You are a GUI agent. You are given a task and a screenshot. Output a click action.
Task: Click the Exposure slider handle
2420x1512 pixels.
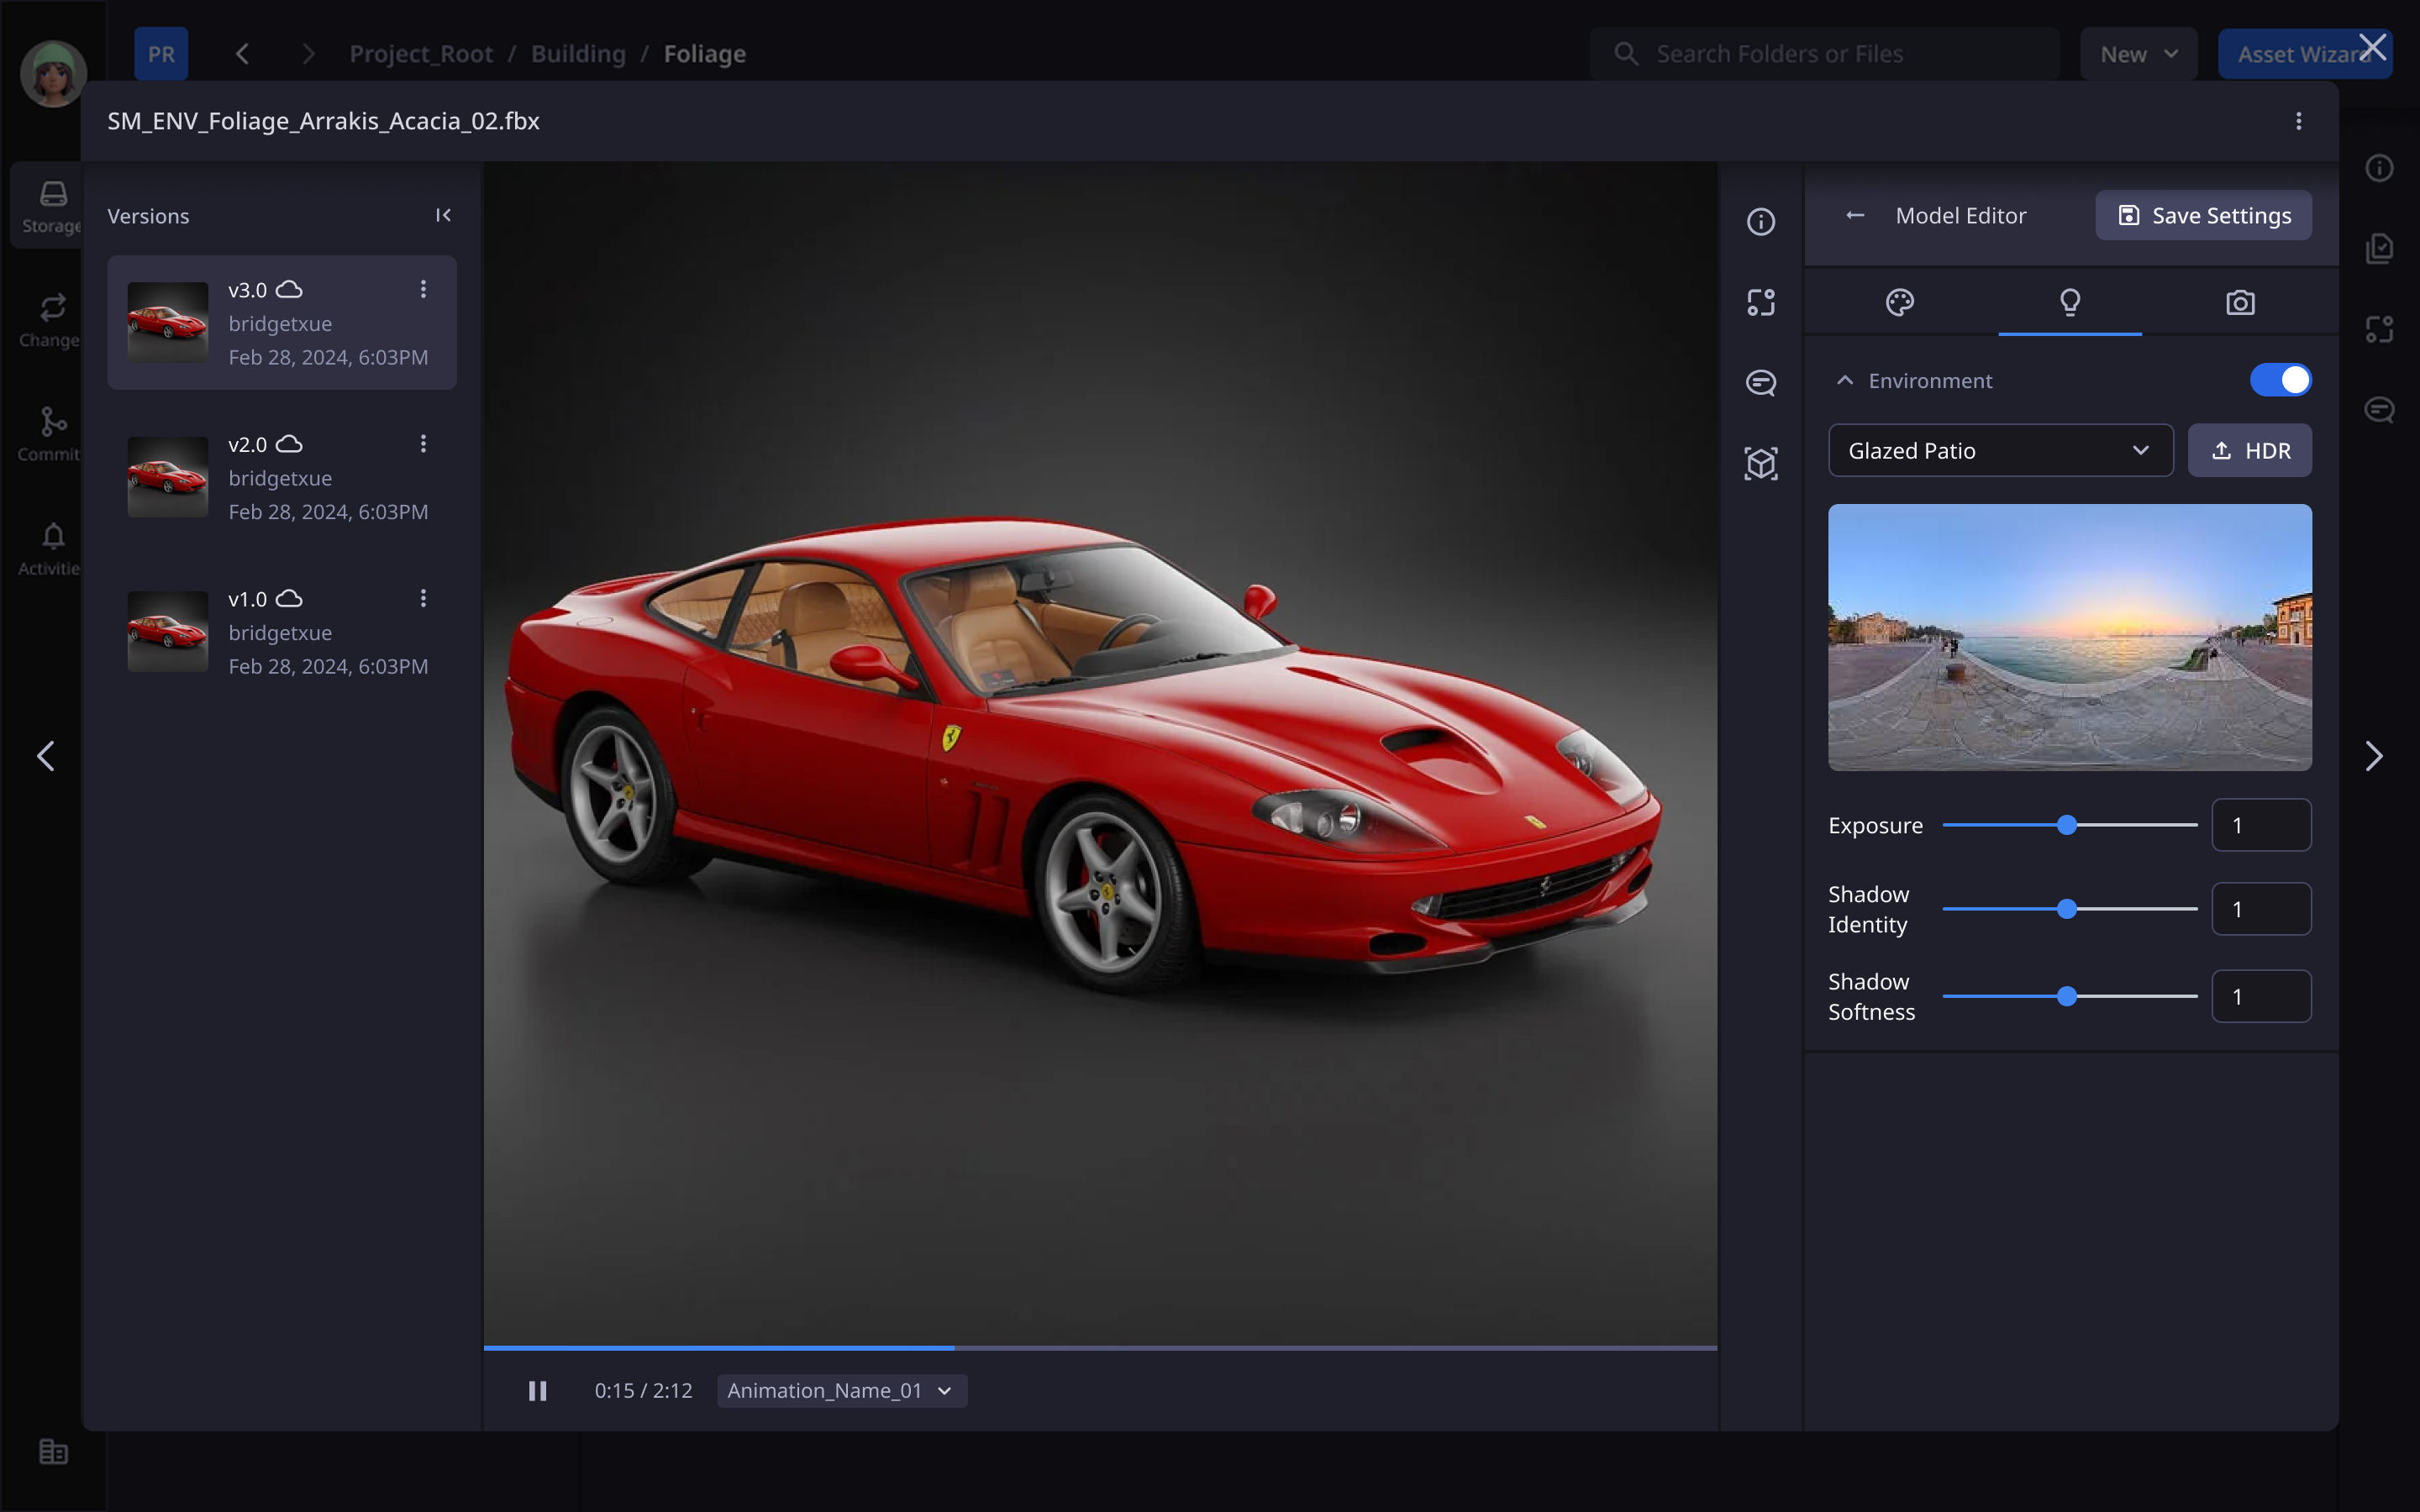tap(2067, 825)
